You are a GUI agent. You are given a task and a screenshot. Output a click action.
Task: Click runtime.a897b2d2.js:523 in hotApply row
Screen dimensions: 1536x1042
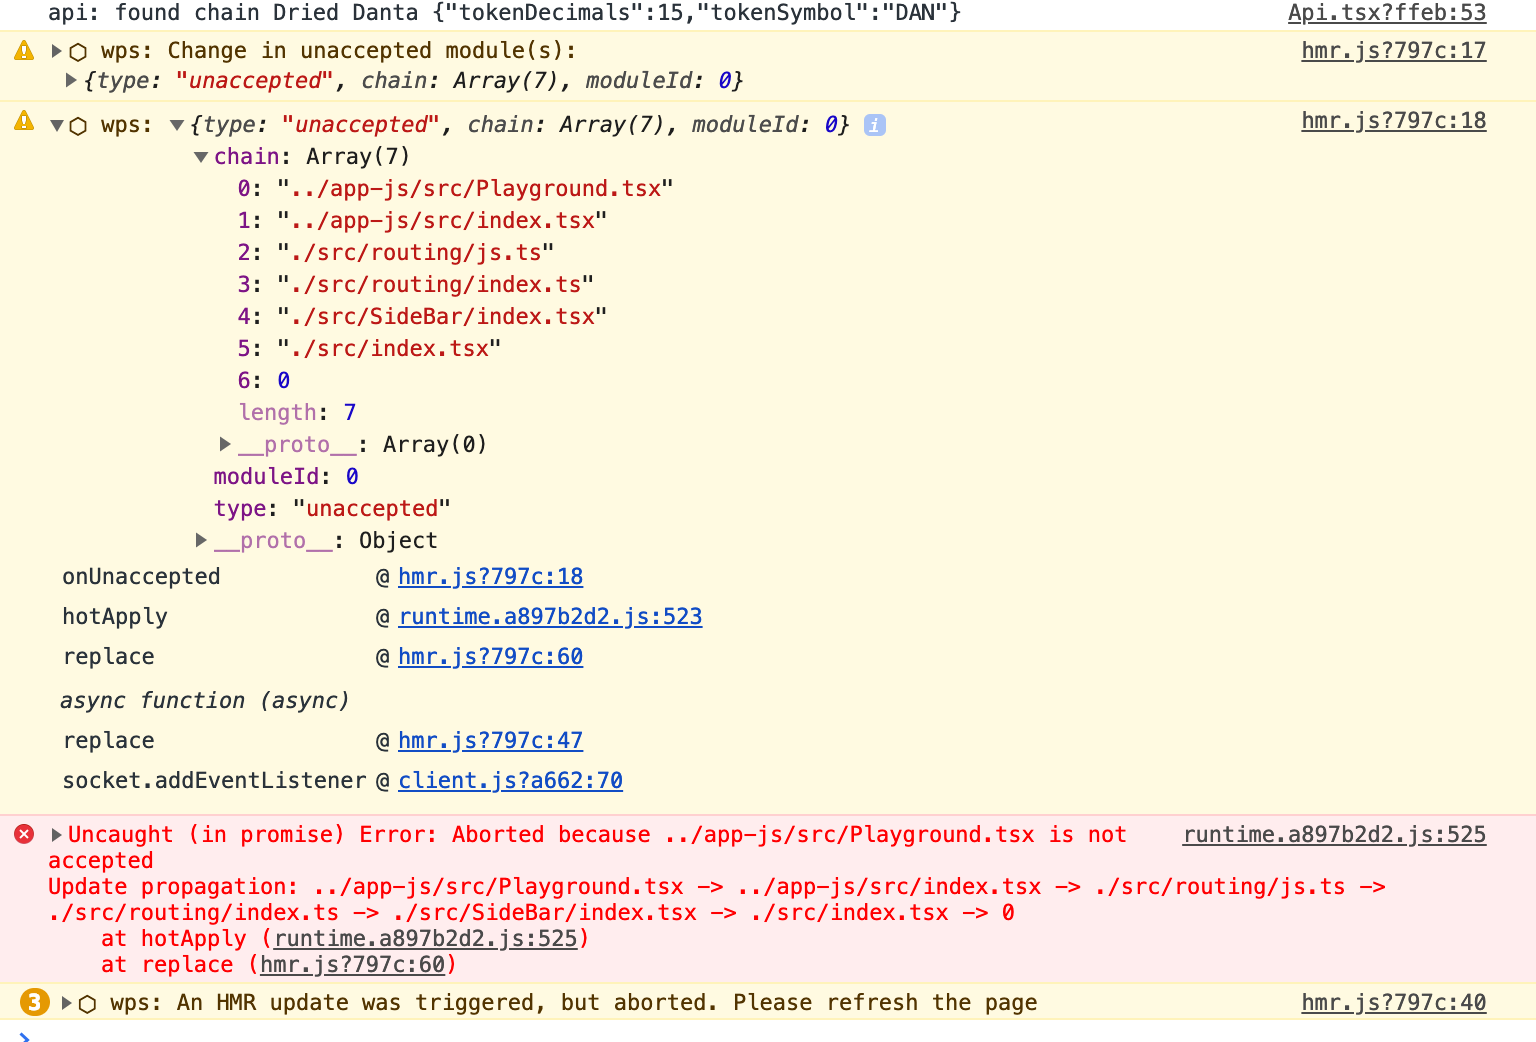[x=550, y=617]
